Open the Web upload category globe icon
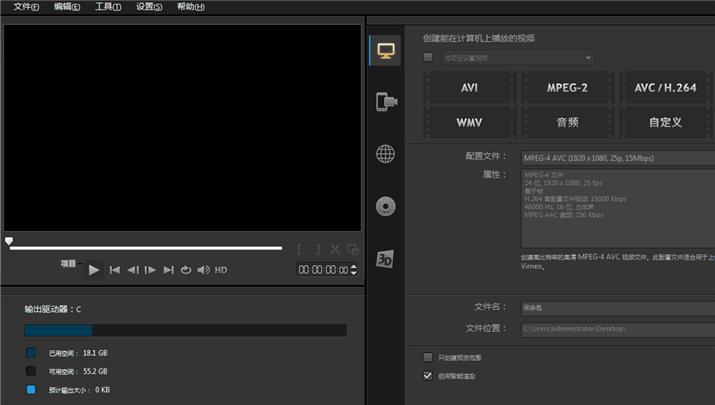Image resolution: width=715 pixels, height=405 pixels. pos(385,154)
